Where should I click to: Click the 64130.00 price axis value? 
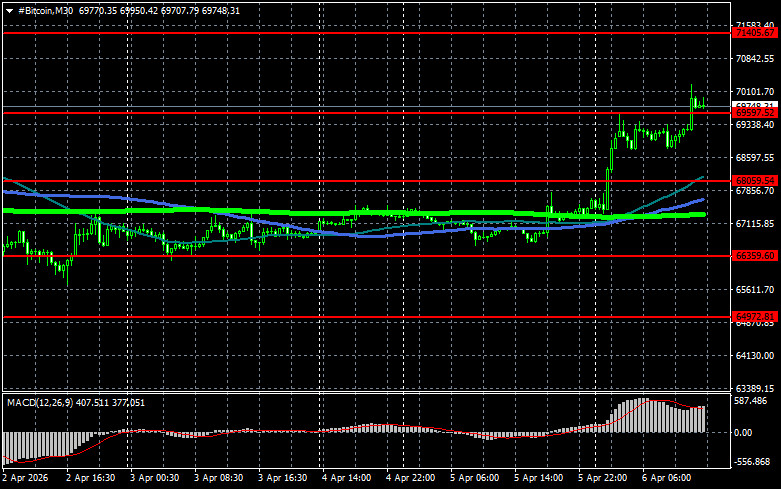(755, 356)
